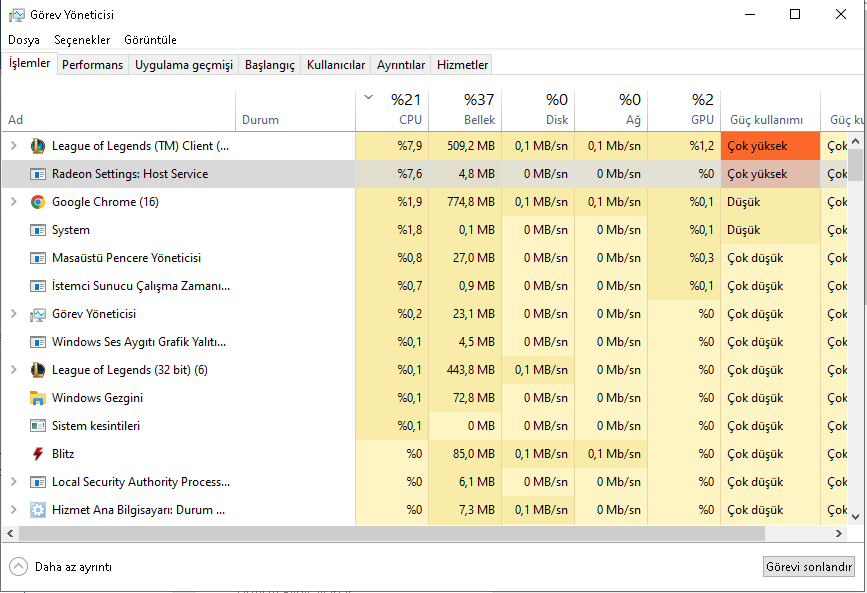Click the İstemci Sunucu Çalışma Zamanı icon

tap(38, 286)
